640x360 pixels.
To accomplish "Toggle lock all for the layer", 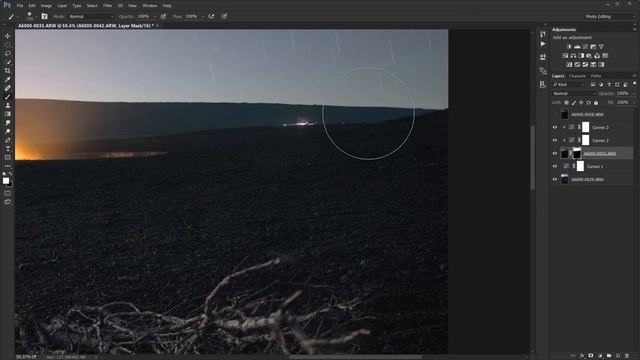I will point(596,102).
